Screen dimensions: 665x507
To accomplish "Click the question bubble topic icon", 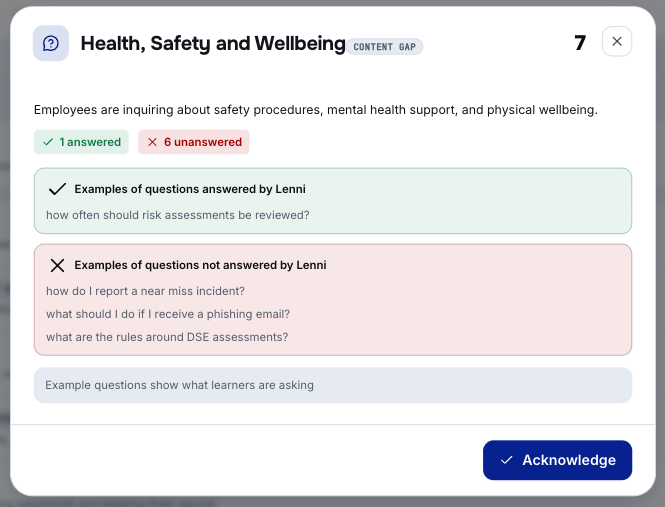I will [51, 43].
